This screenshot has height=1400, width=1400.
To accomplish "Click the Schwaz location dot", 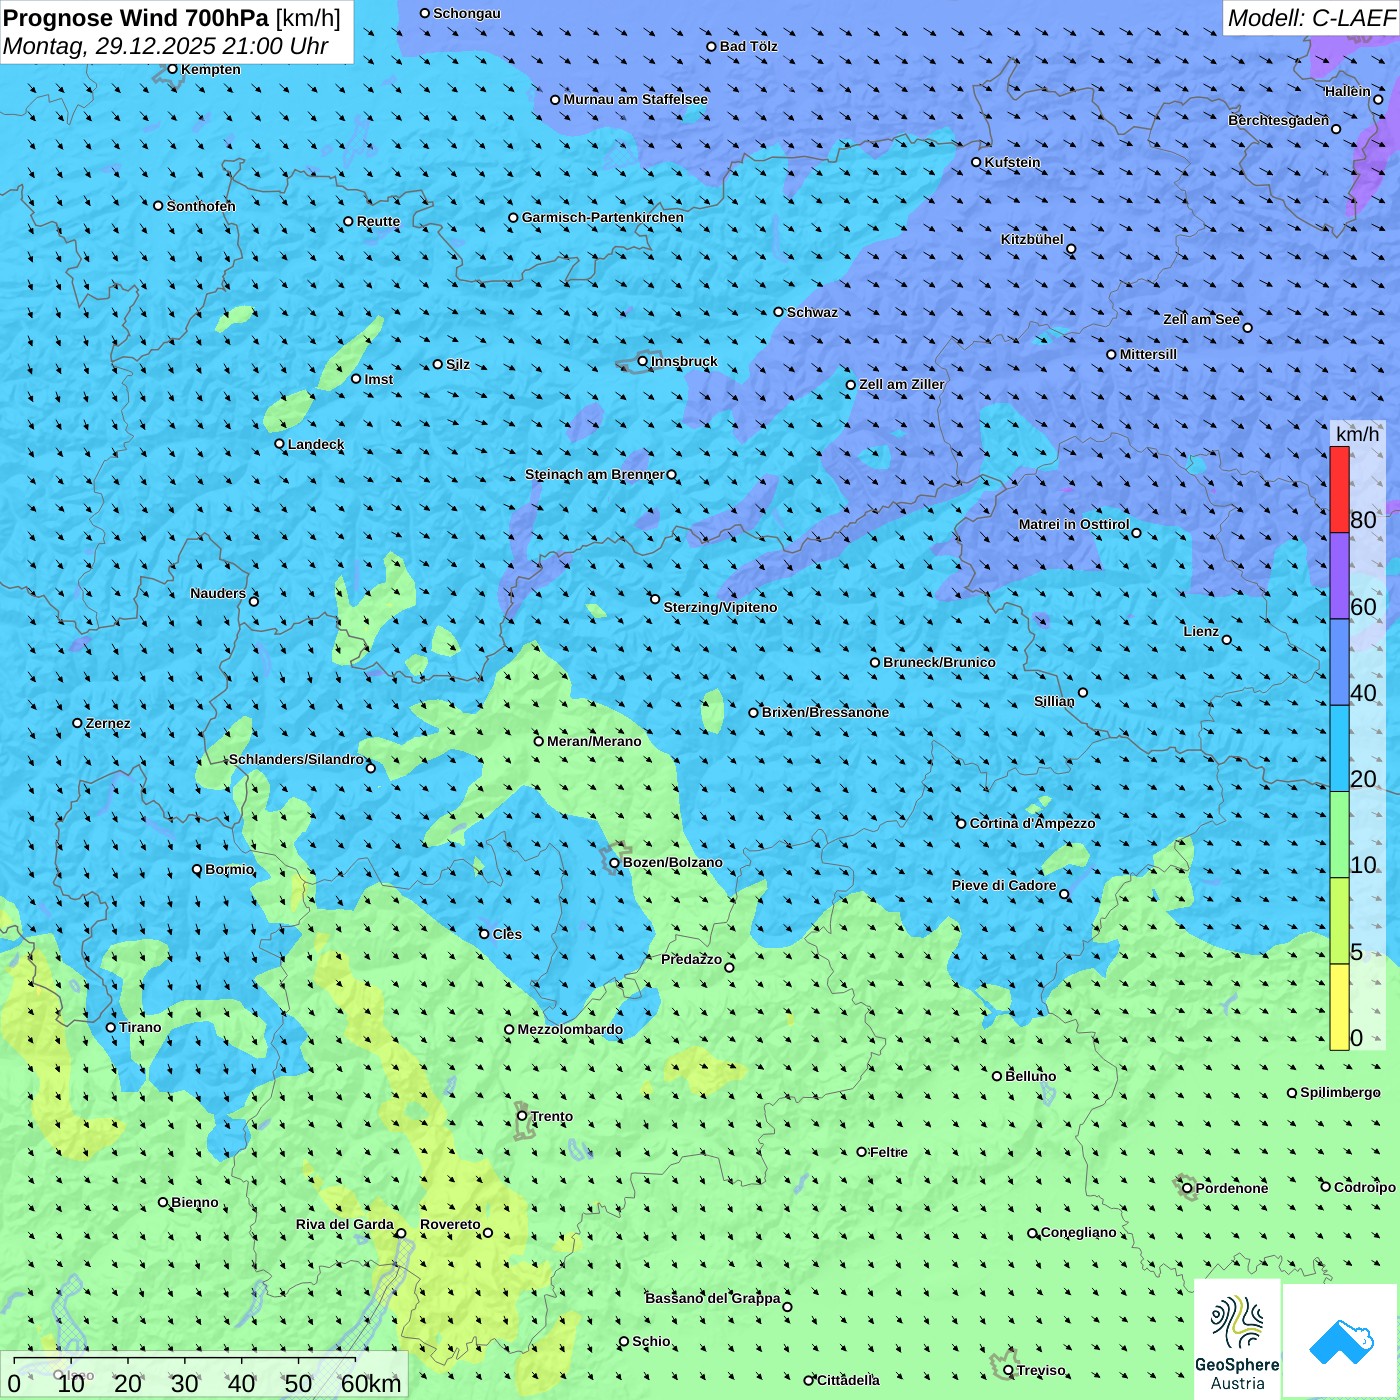I will (x=778, y=312).
